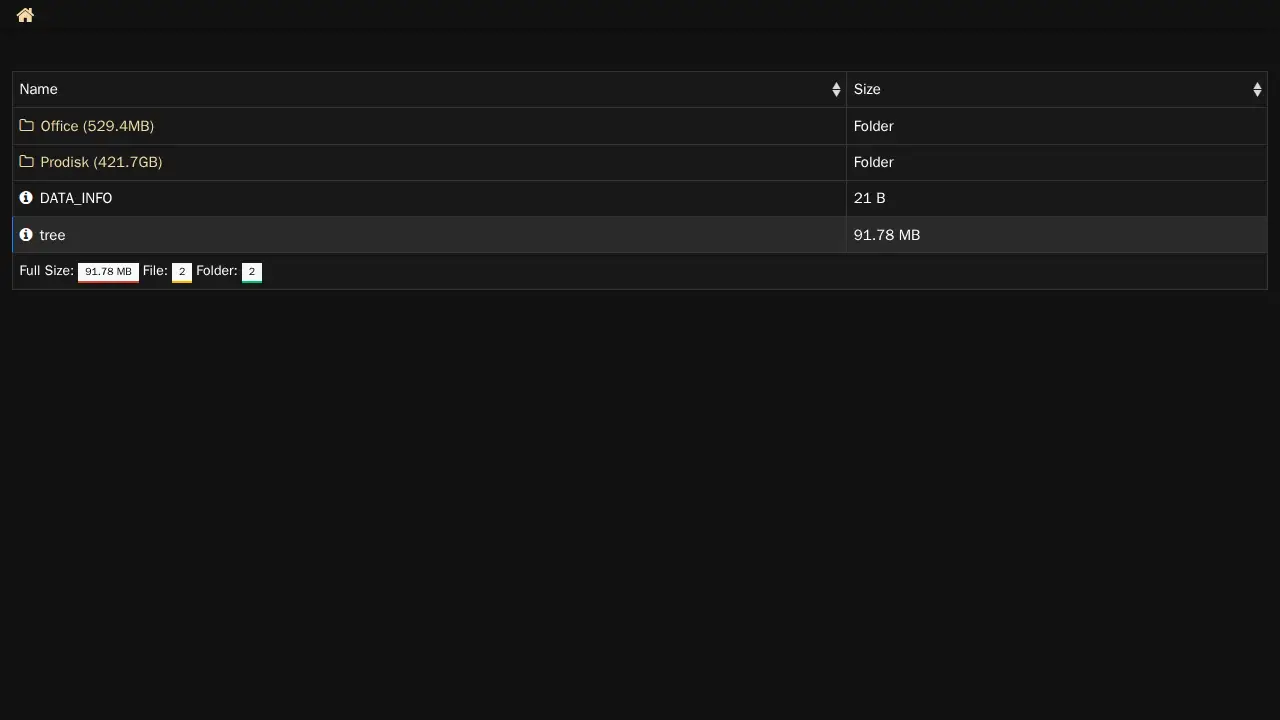Click the folder icon beside Prodisk

(27, 162)
